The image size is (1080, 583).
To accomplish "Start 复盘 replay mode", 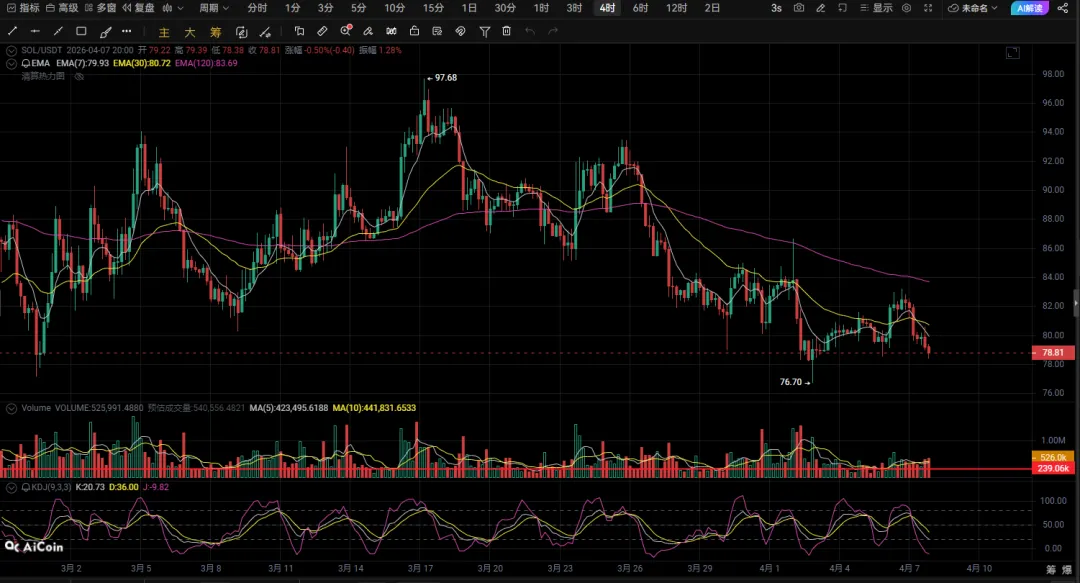I will pyautogui.click(x=138, y=8).
